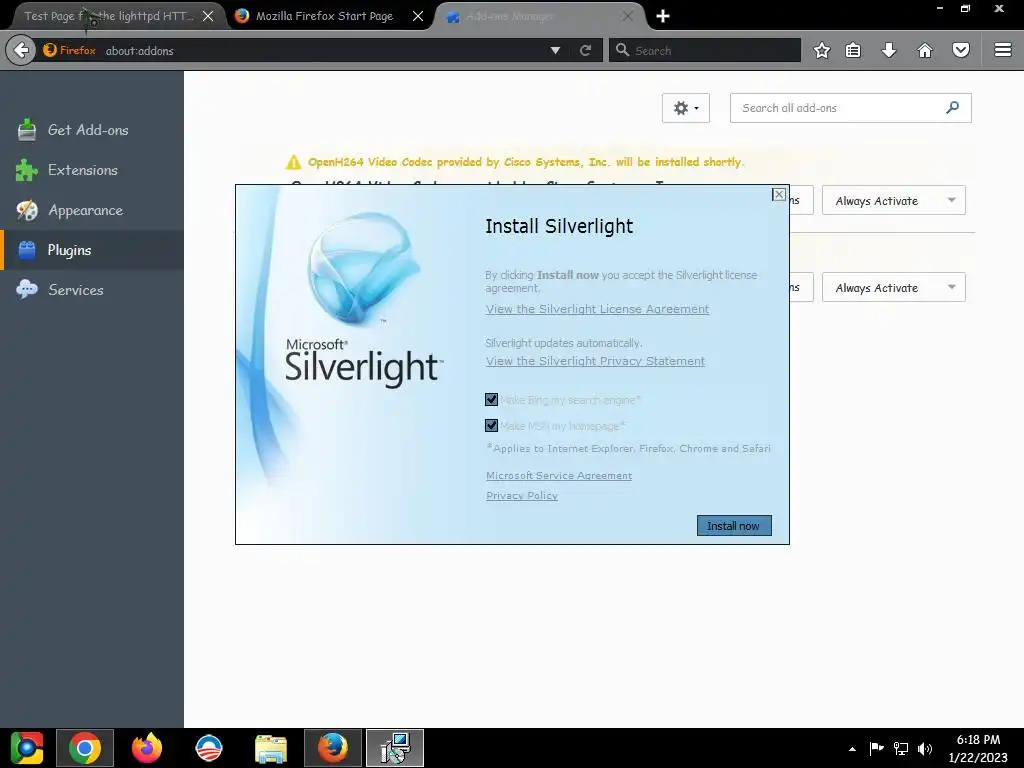Close the Mozilla Firefox Start Page tab

point(418,16)
